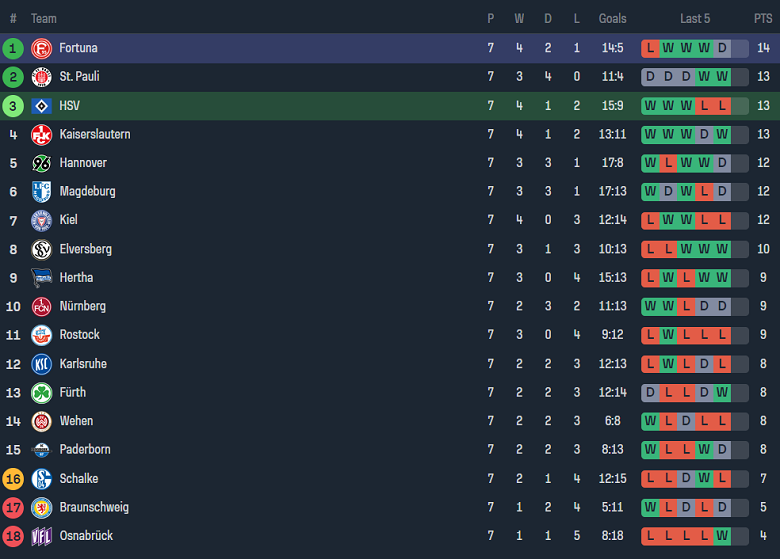
Task: Click the Fürth clover leaf crest
Action: [42, 393]
